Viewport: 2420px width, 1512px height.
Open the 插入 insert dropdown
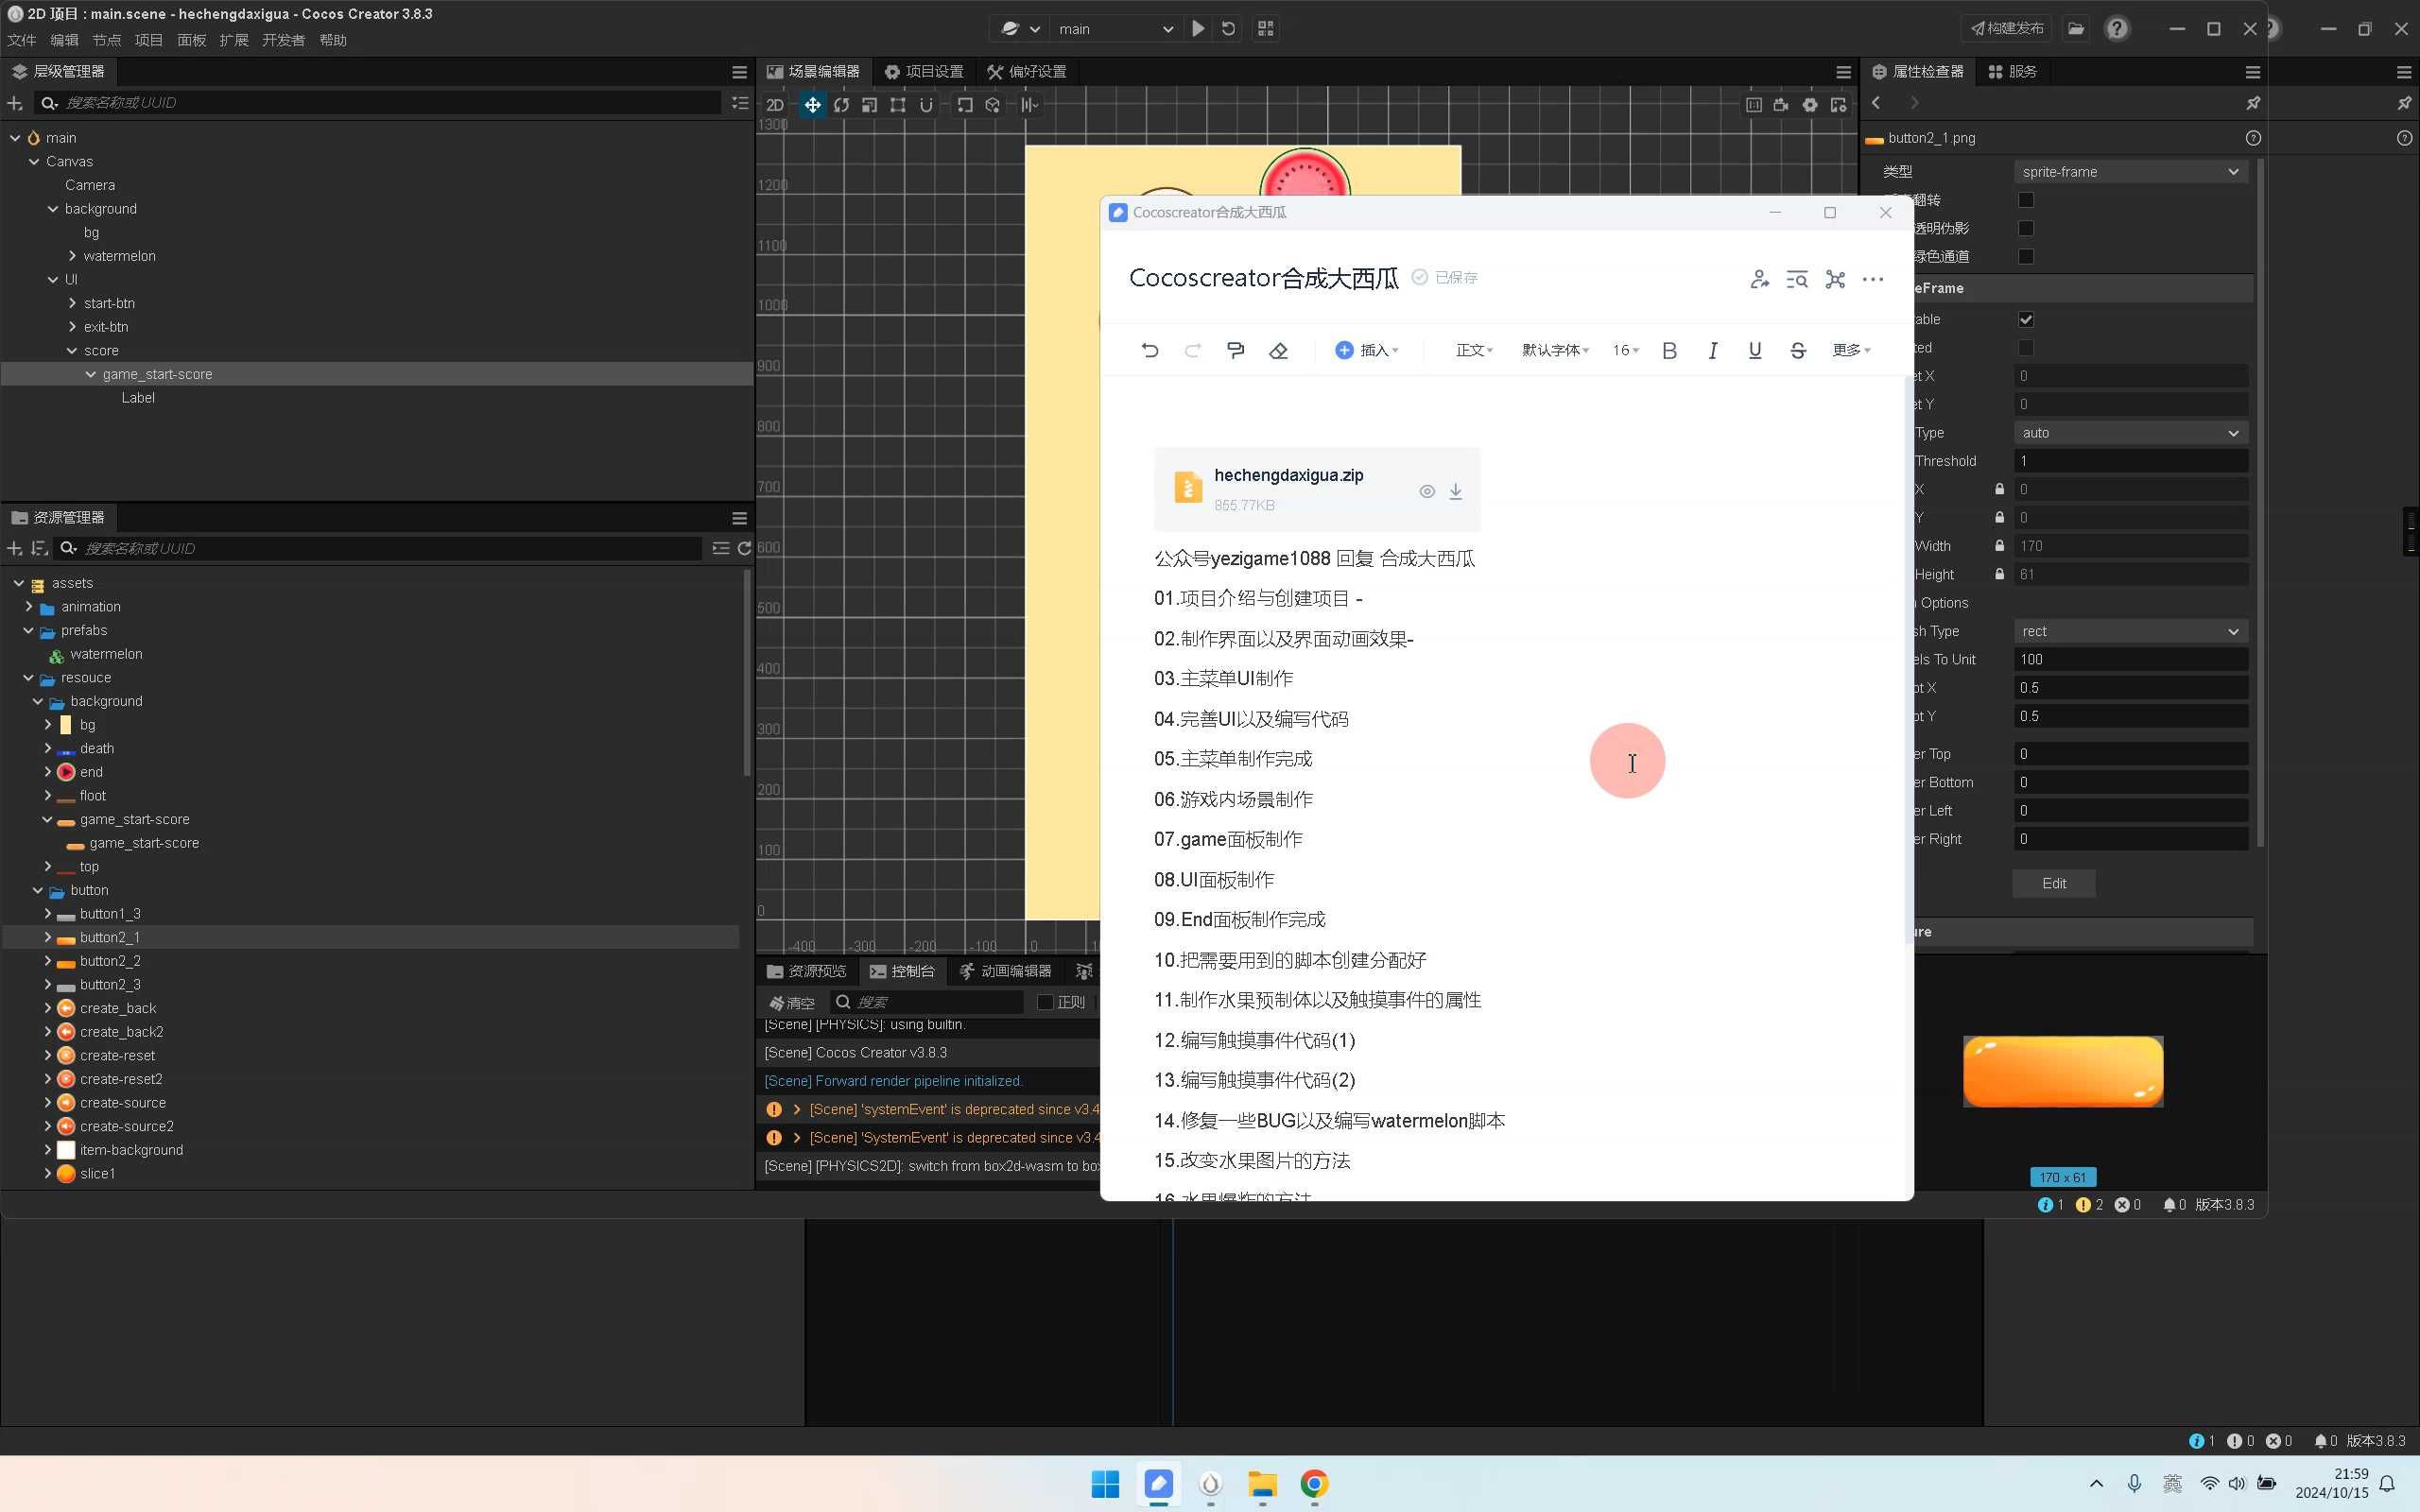point(1367,350)
